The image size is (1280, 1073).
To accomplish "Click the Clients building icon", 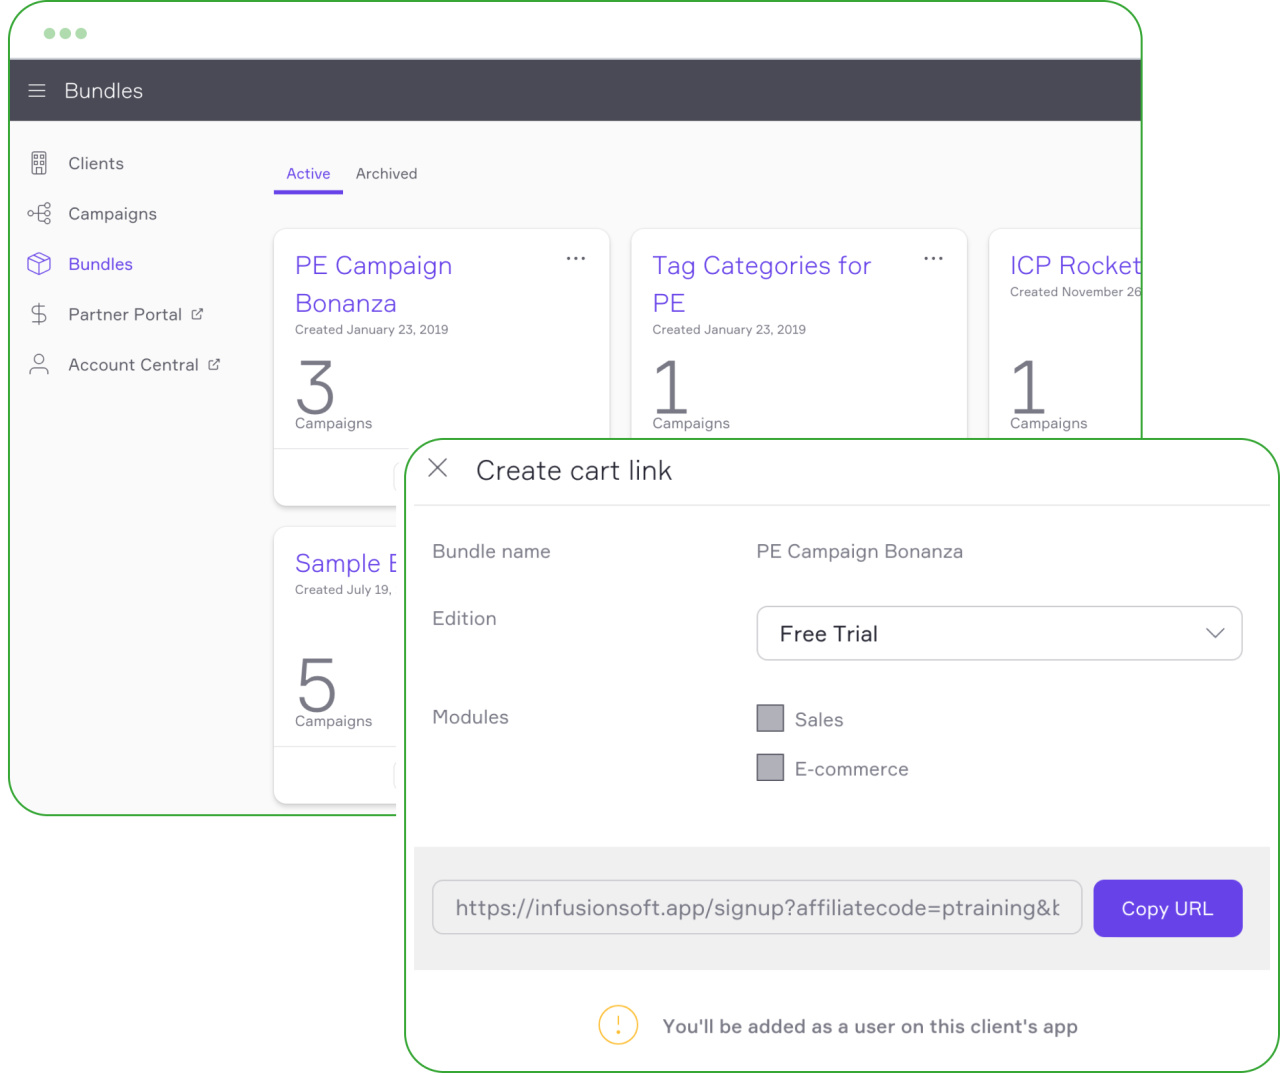I will pos(39,163).
